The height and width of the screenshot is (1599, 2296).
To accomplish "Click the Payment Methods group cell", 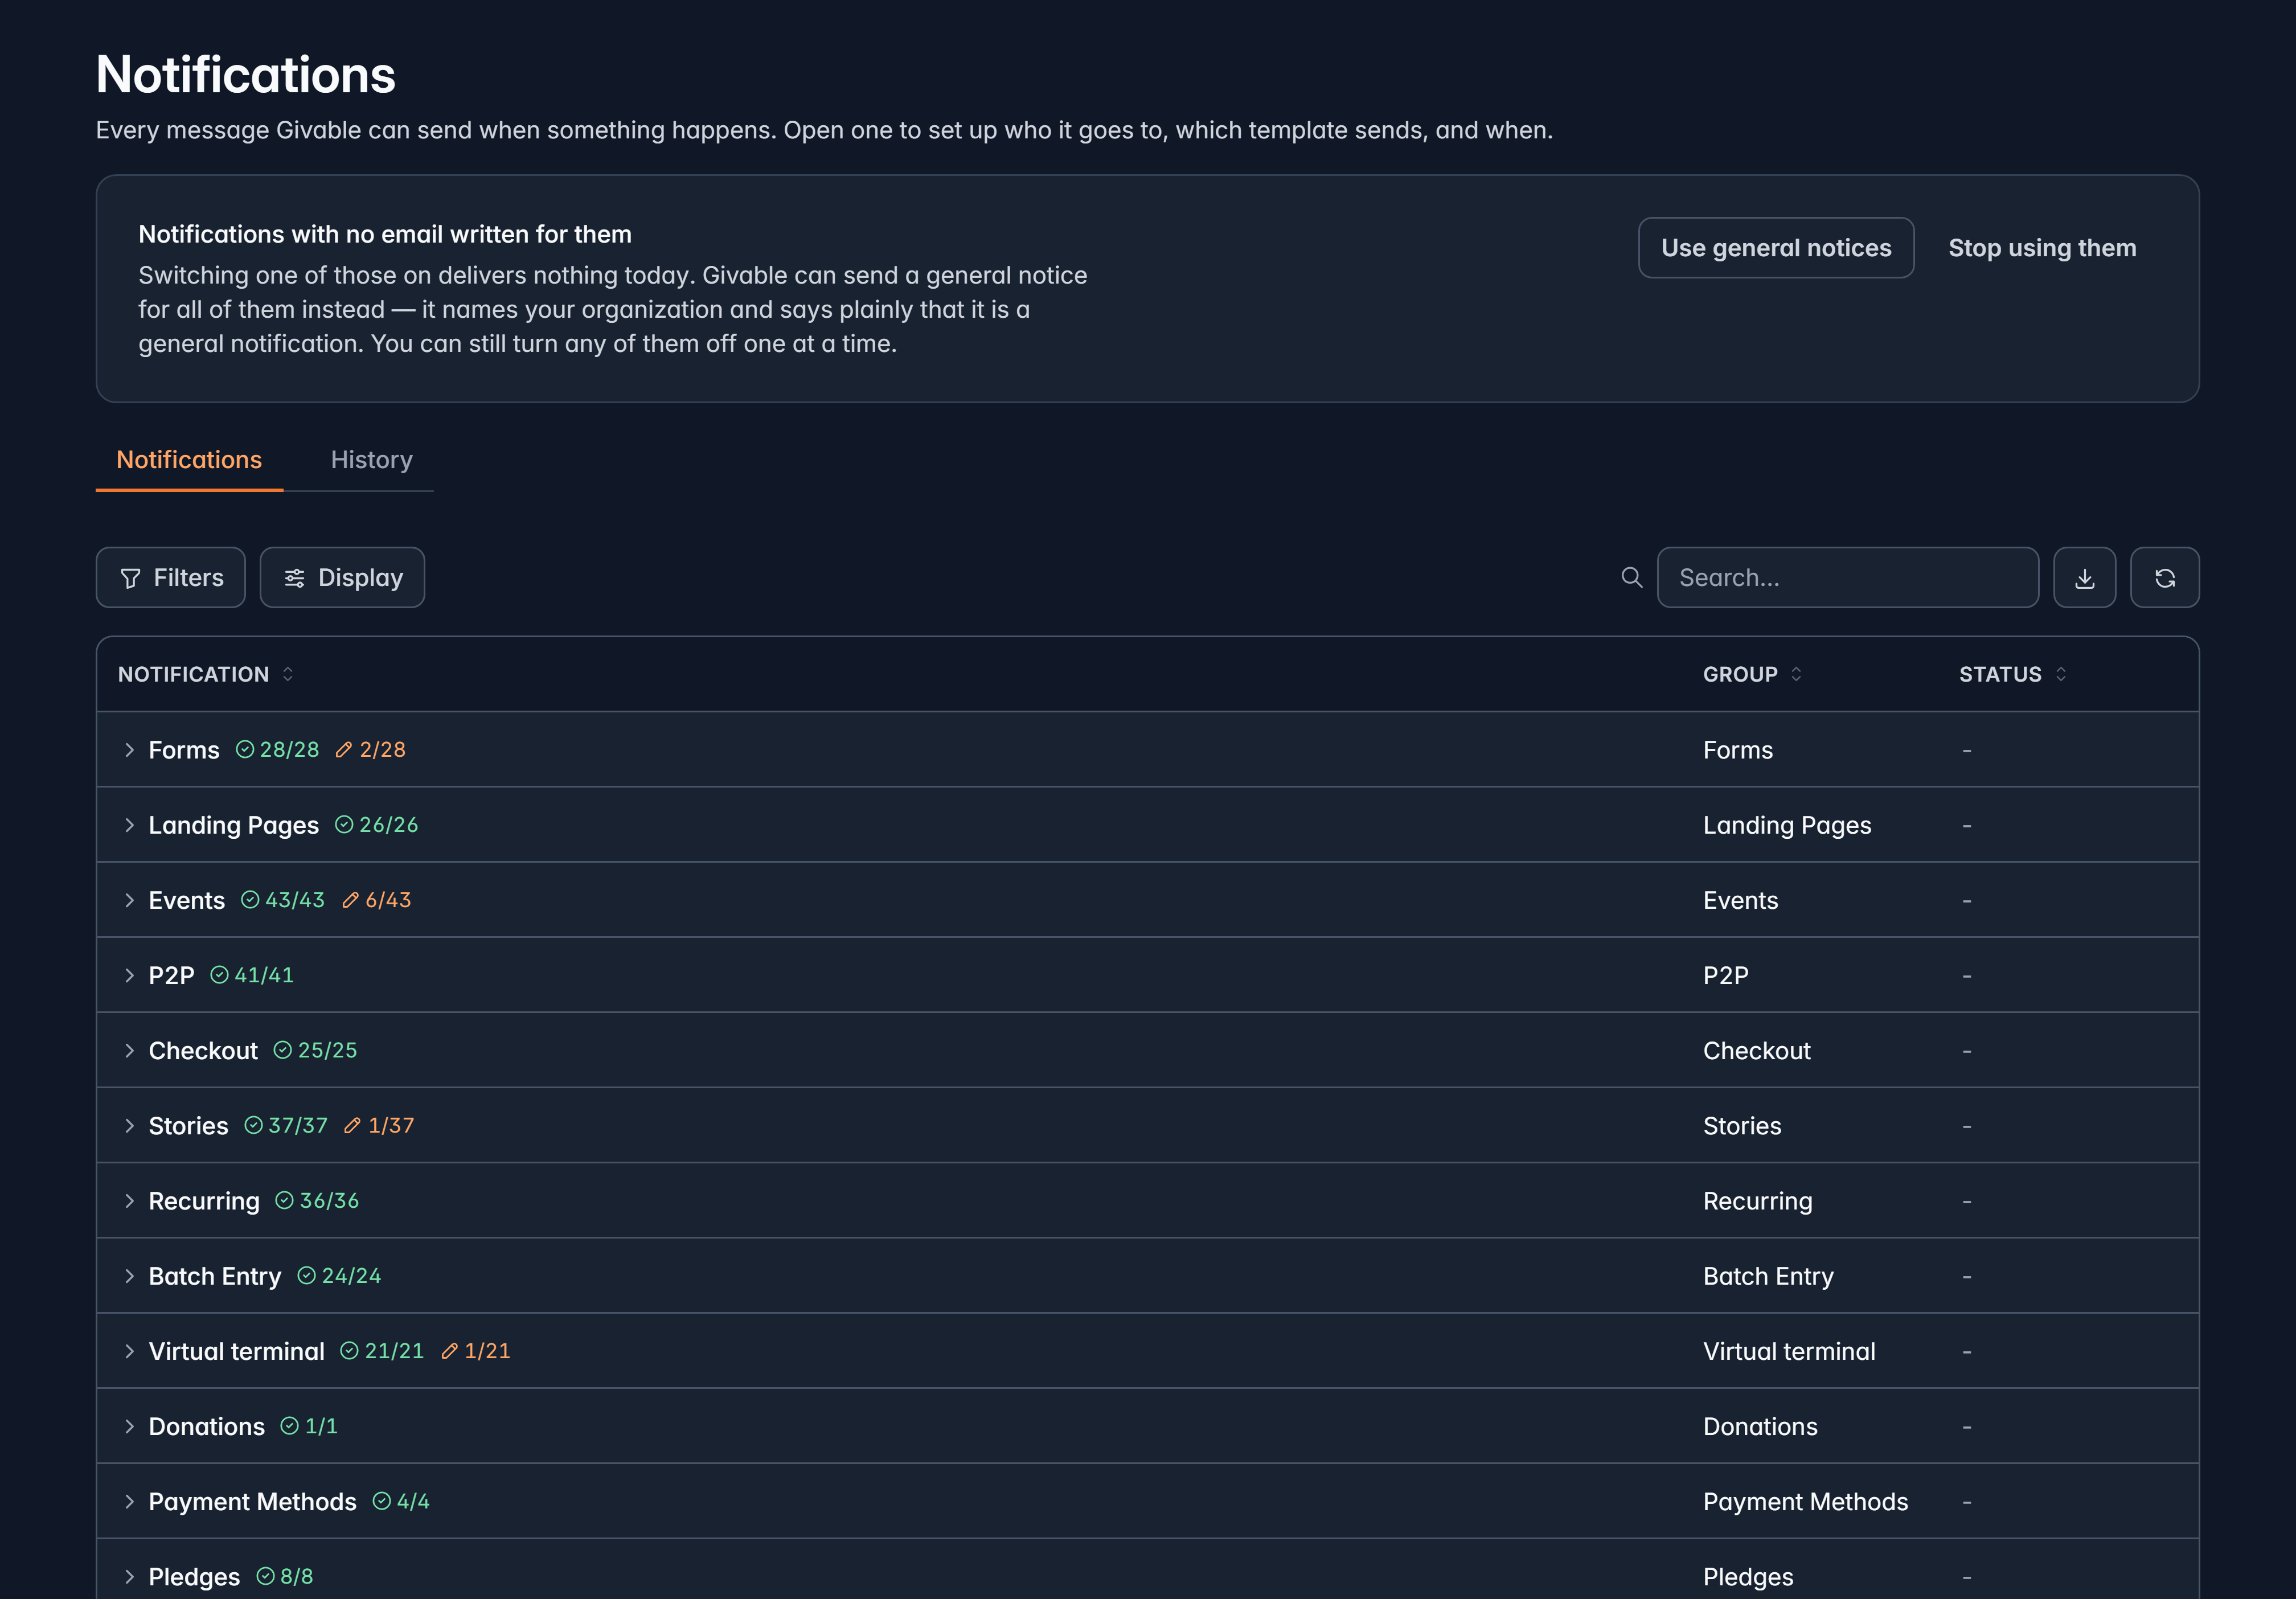I will click(1805, 1501).
